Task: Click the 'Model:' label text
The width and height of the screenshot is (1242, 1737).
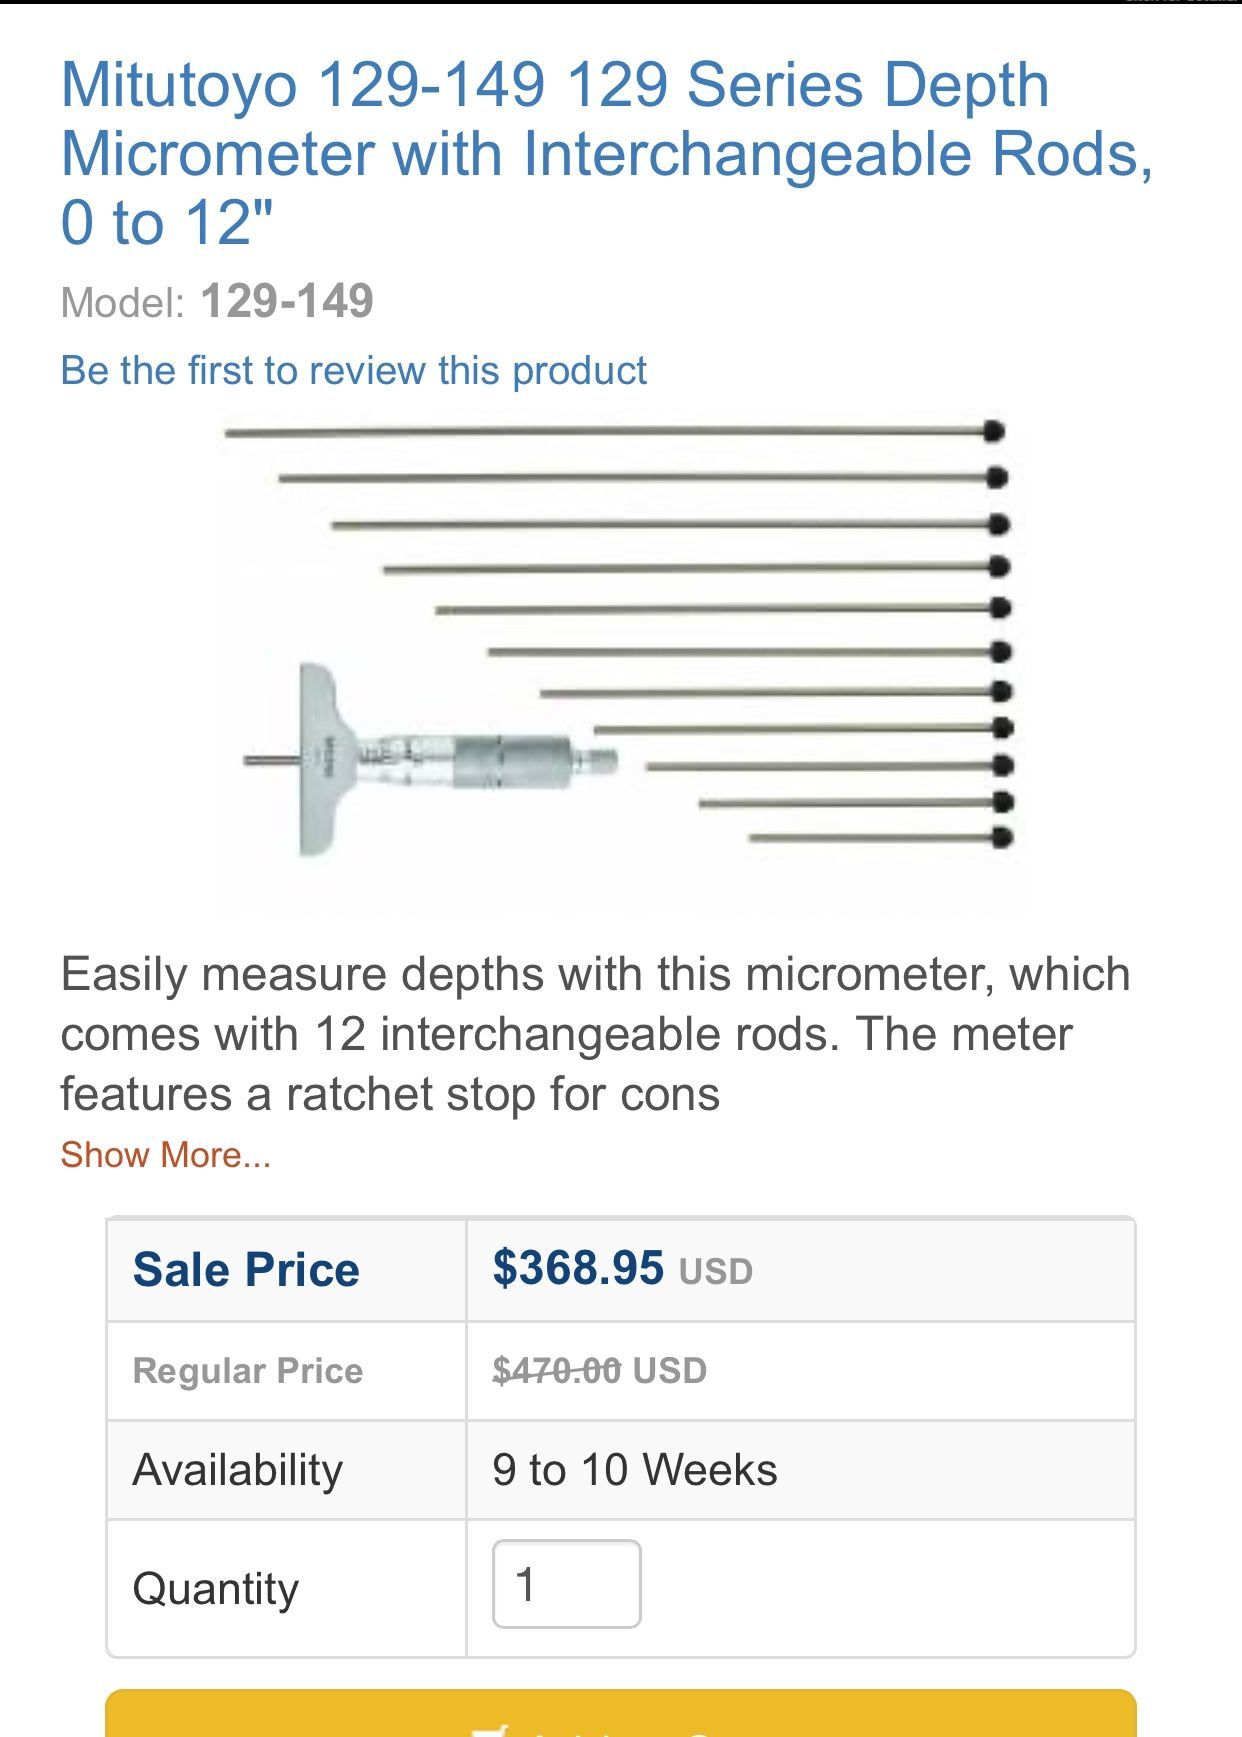Action: [122, 302]
